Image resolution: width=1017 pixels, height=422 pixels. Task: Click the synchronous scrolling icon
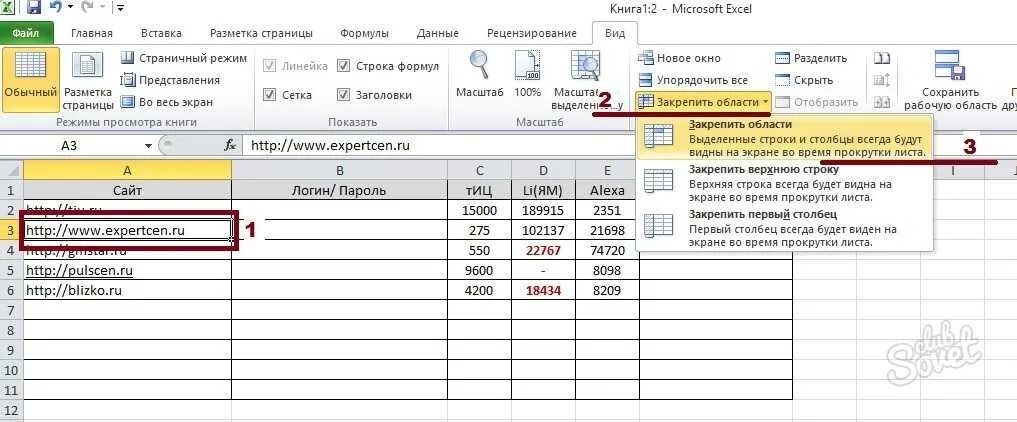(881, 80)
